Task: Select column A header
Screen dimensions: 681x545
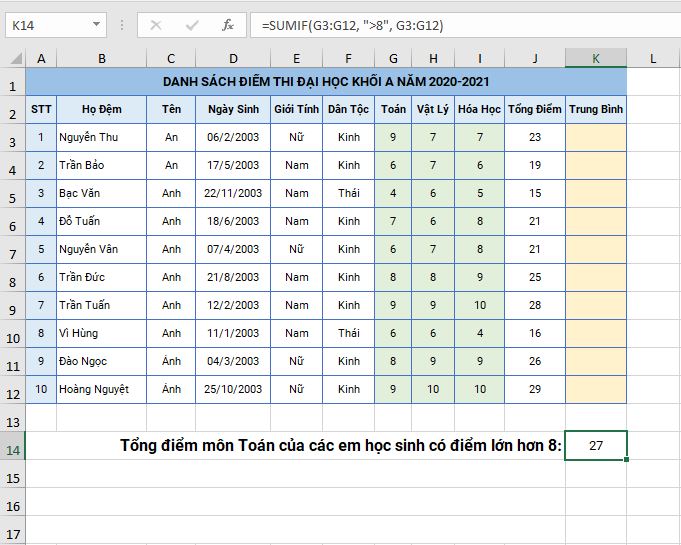Action: pyautogui.click(x=41, y=58)
